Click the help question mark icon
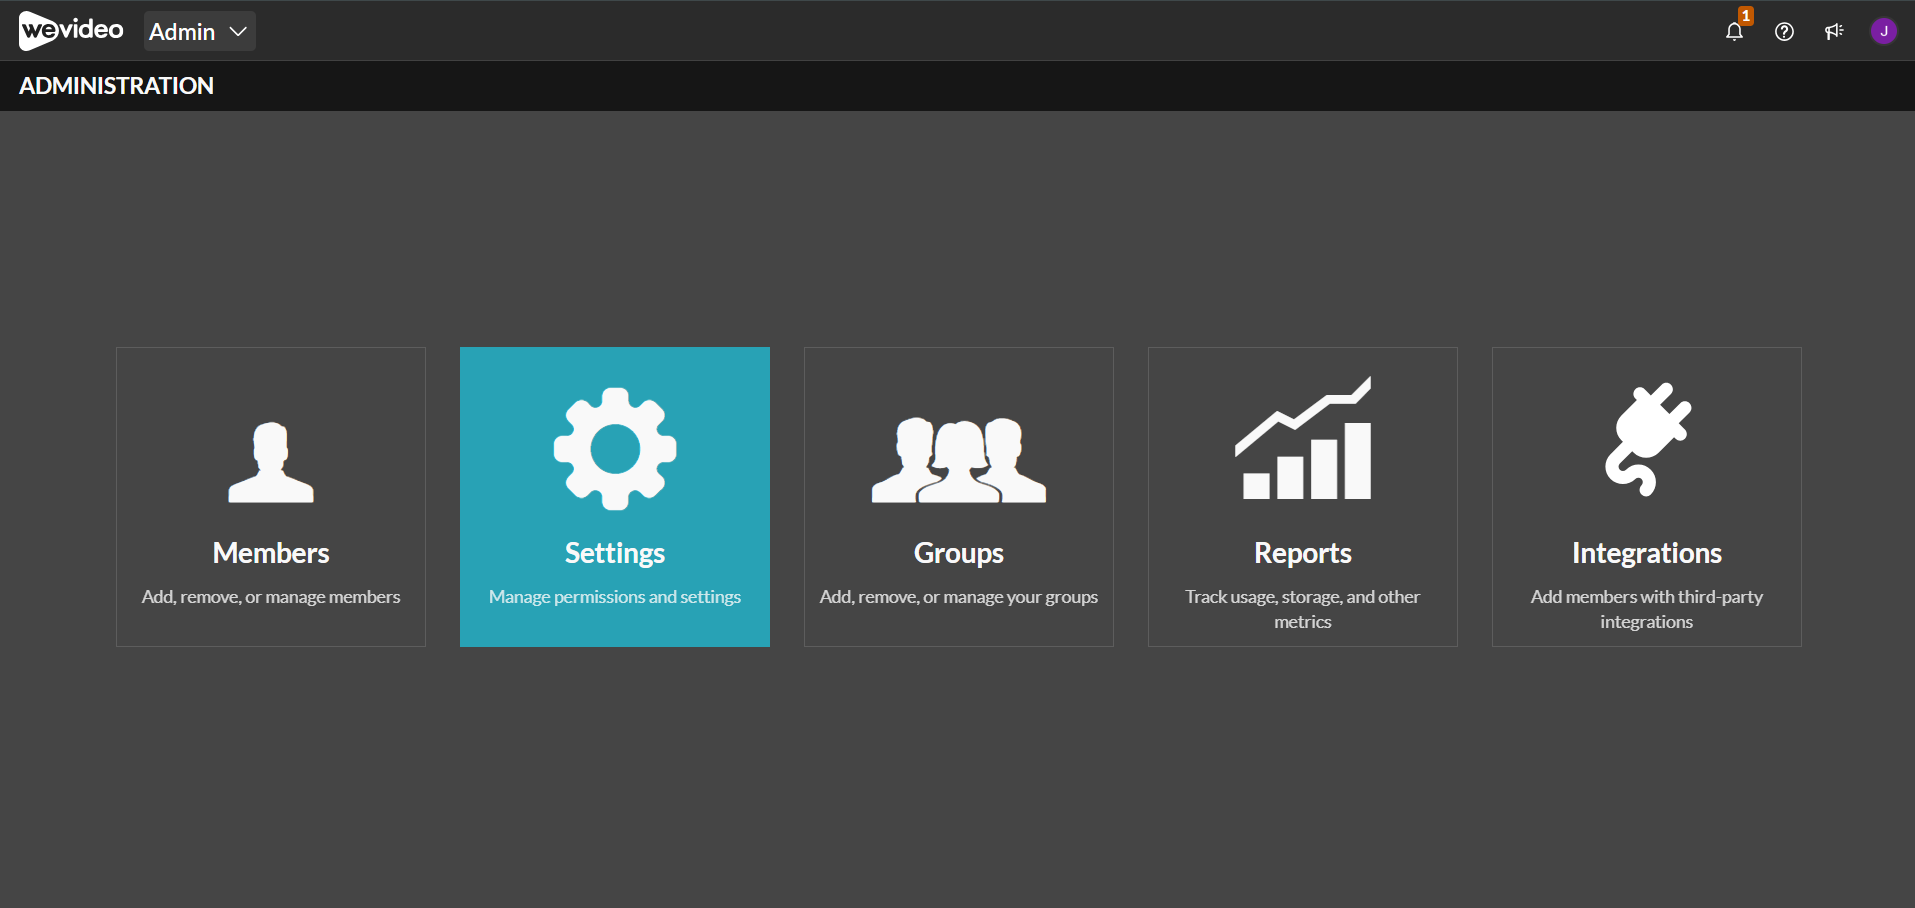Viewport: 1915px width, 908px height. (1784, 31)
